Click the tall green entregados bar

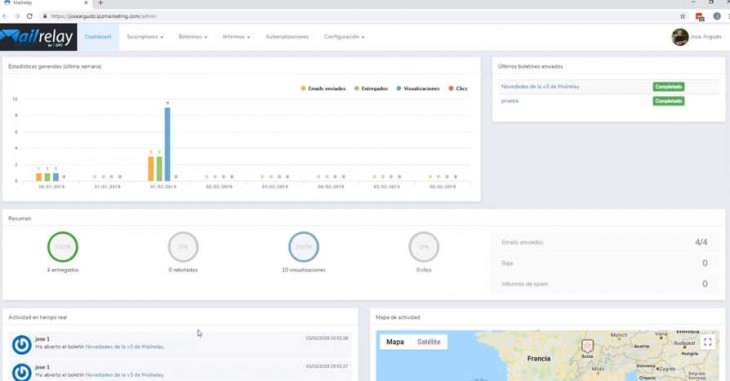(x=159, y=169)
